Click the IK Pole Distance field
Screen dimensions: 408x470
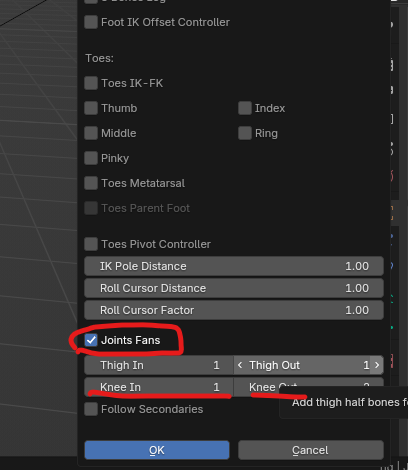click(234, 266)
